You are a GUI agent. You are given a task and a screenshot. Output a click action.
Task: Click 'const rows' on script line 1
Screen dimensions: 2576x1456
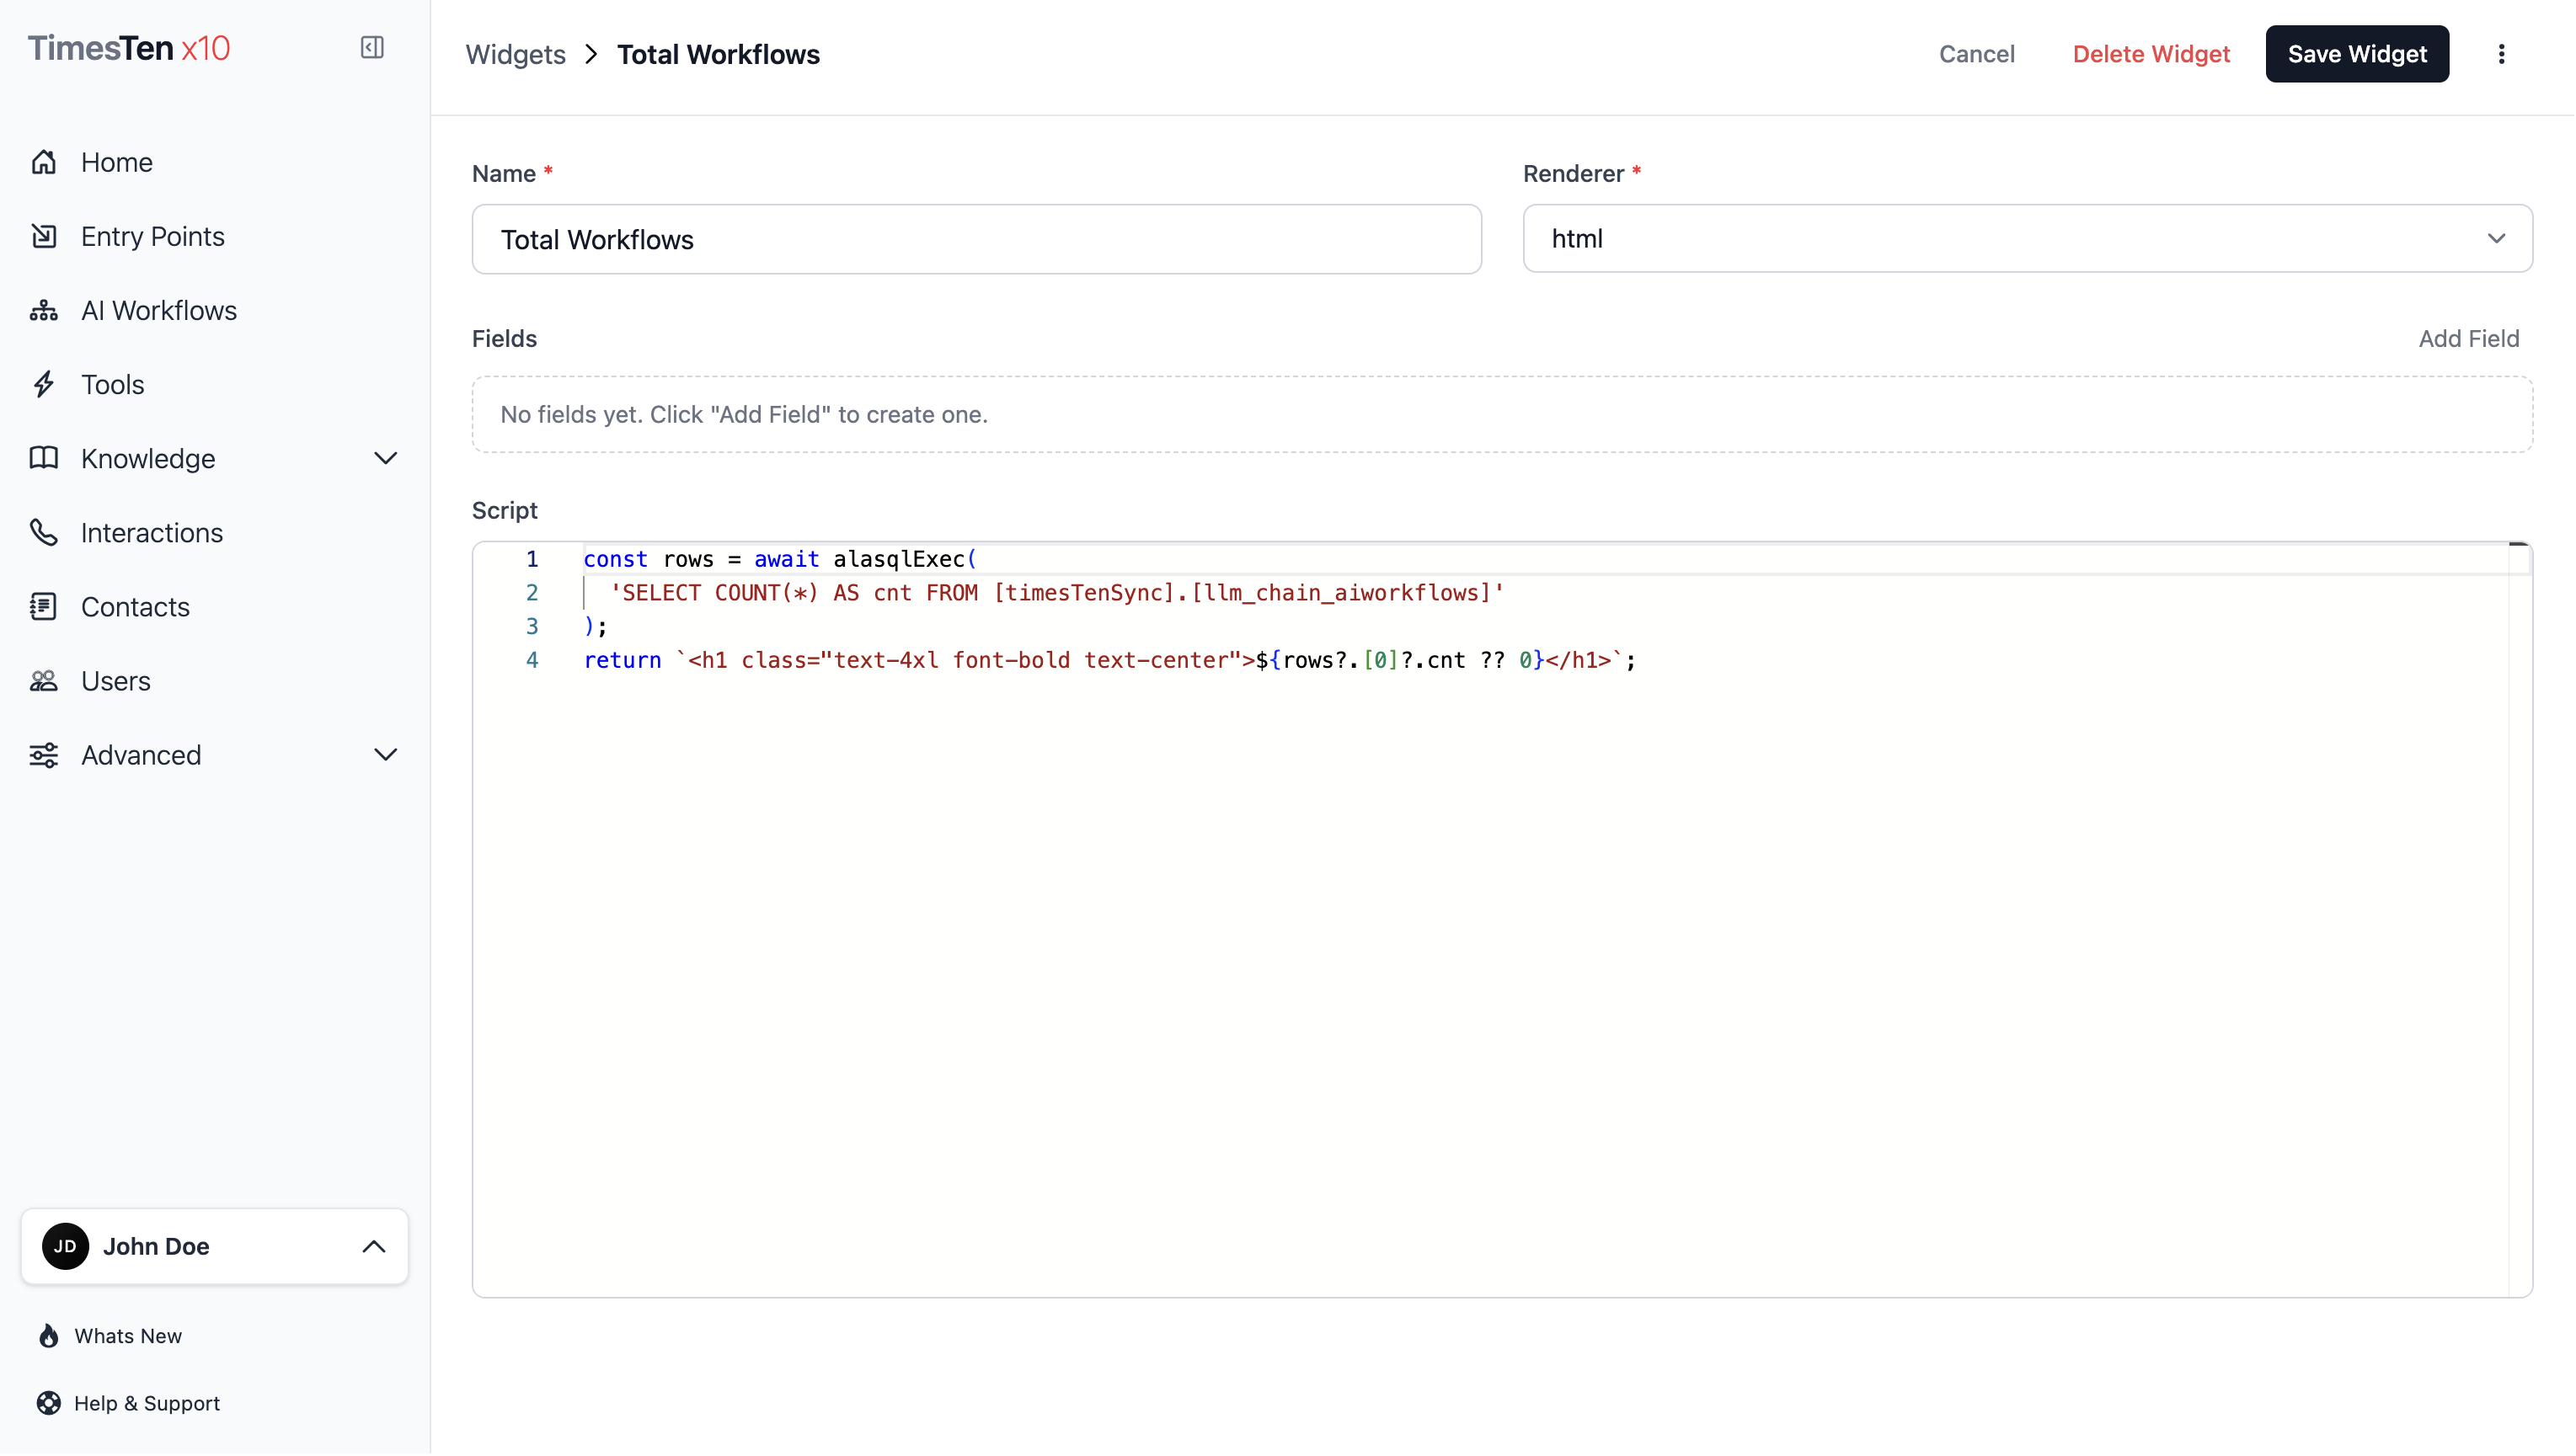[x=649, y=559]
